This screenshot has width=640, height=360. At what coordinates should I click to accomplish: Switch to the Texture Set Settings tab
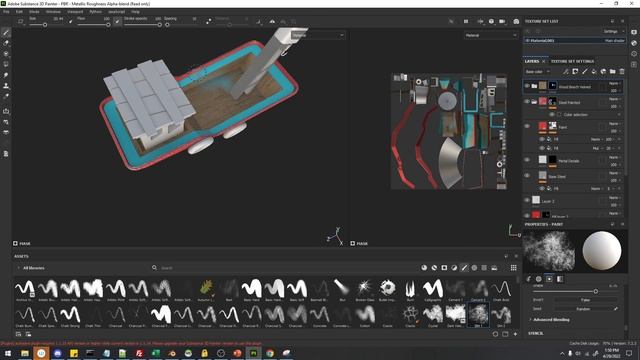click(x=572, y=61)
